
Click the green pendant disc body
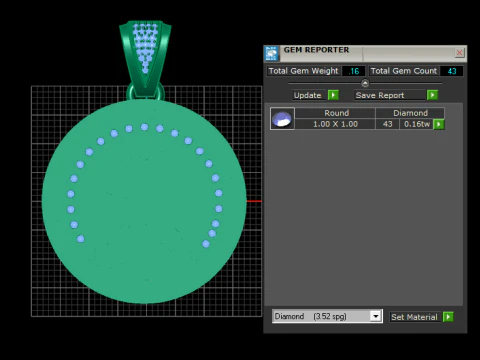[144, 202]
